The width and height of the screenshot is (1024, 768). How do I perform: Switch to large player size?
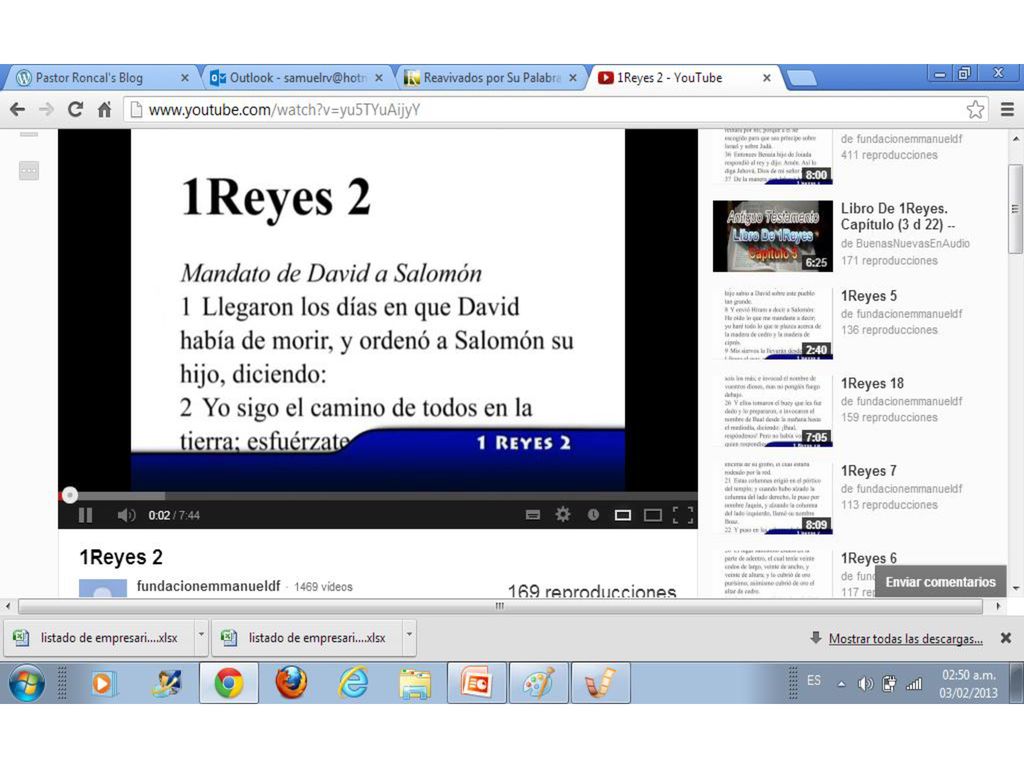click(652, 515)
